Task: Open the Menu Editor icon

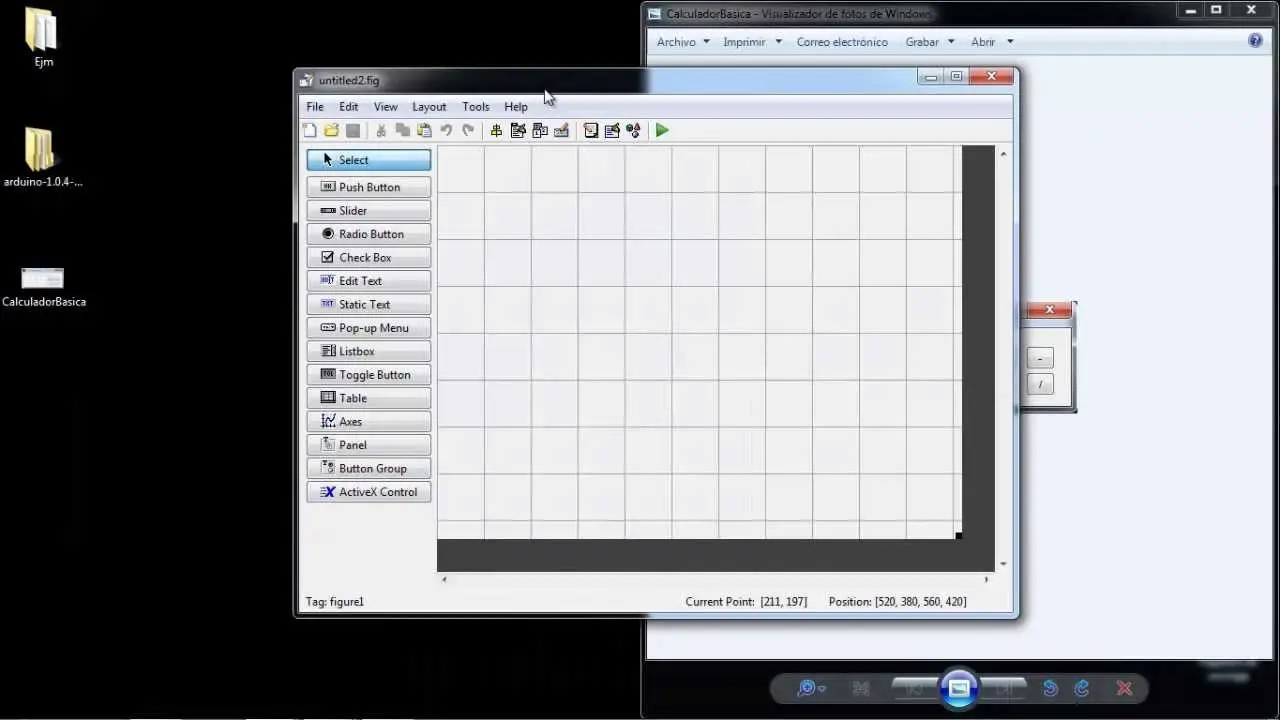Action: tap(518, 130)
